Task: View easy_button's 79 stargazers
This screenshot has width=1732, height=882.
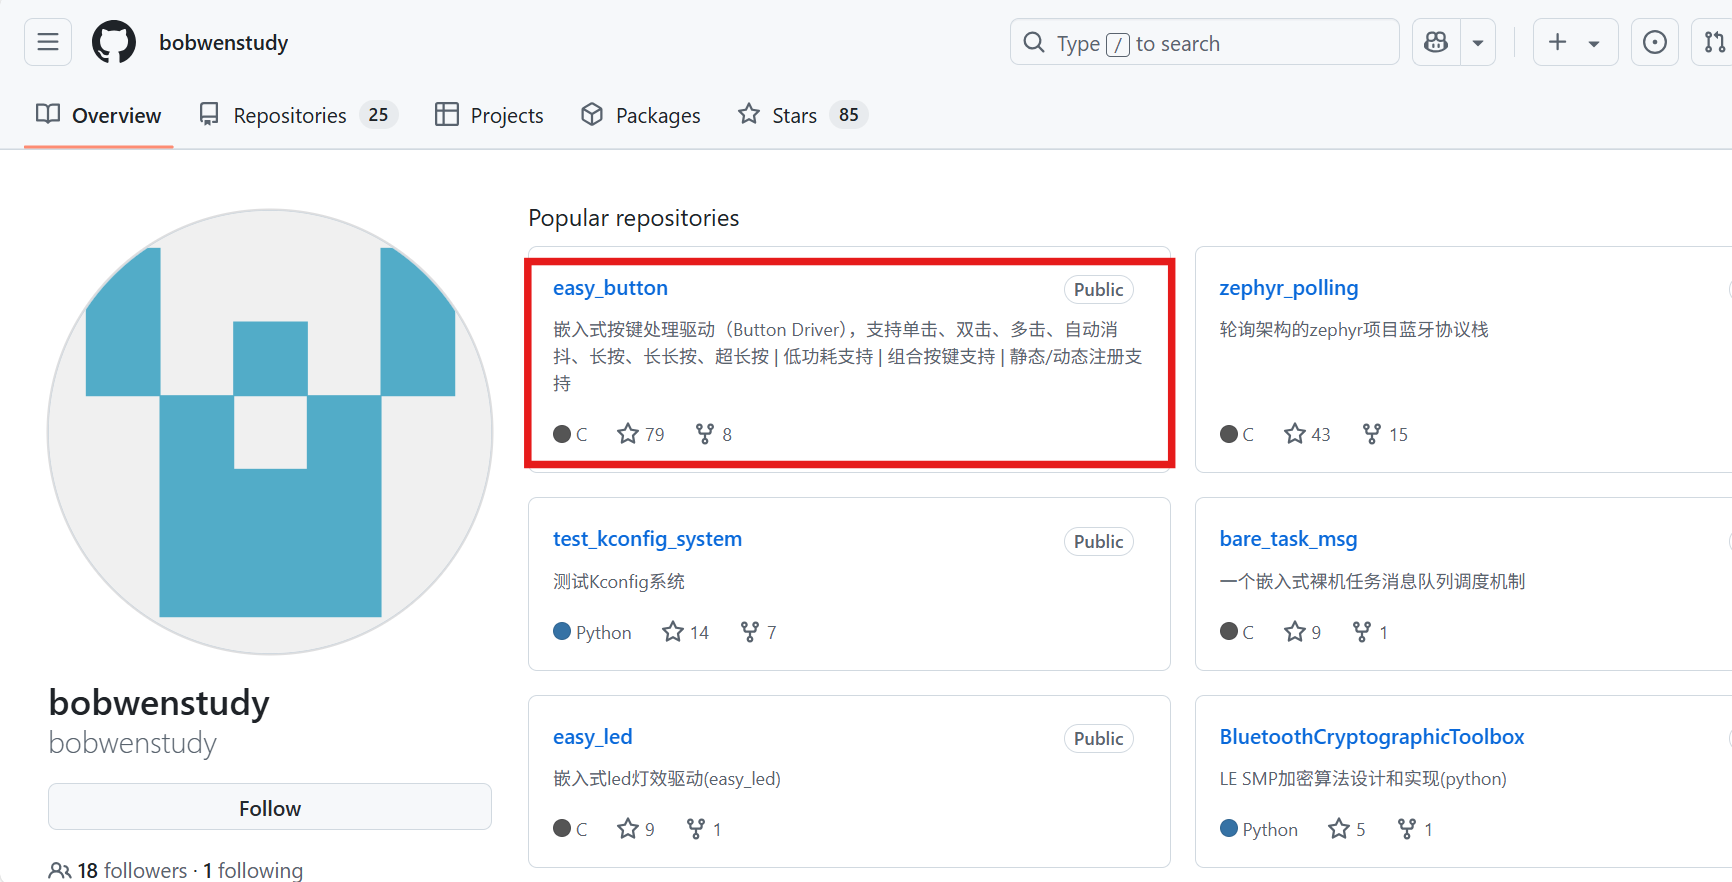Action: [x=641, y=434]
